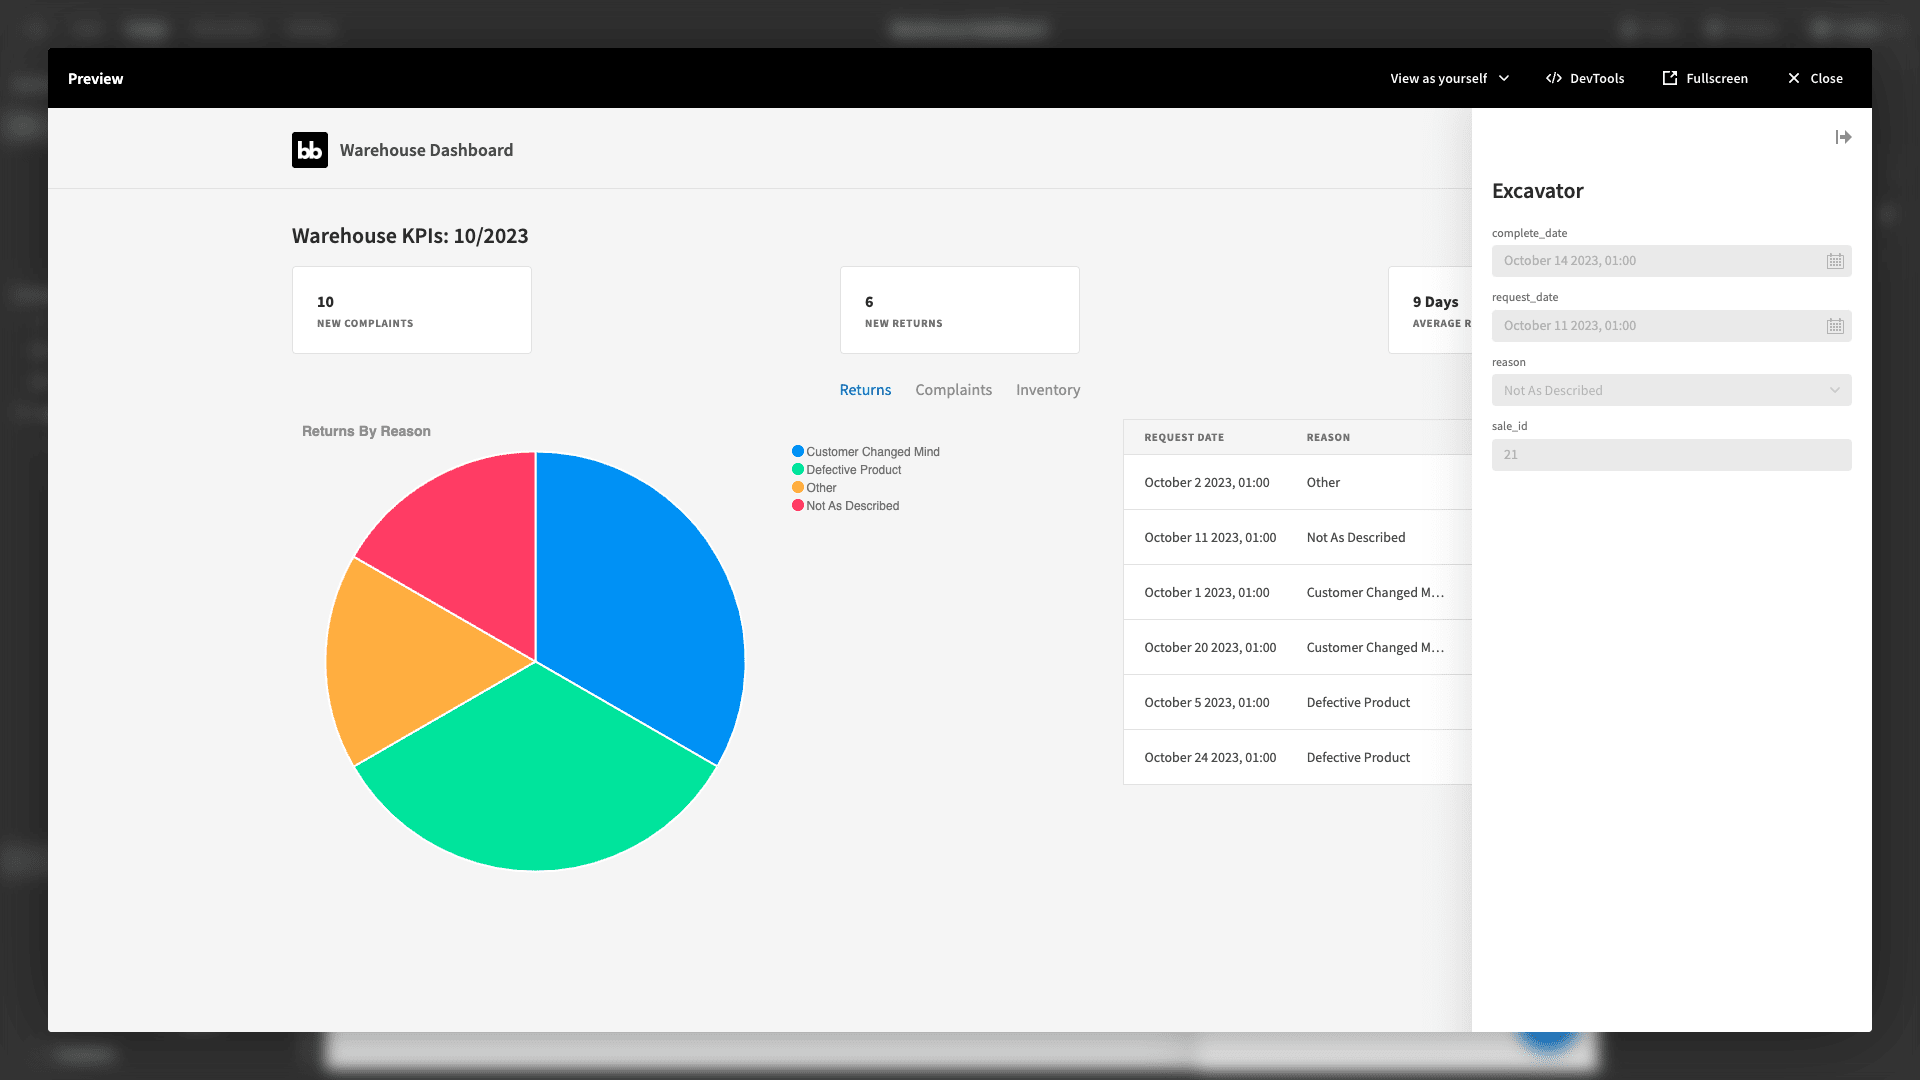Select the October 24 2023 Defective Product row
1920x1080 pixels.
pos(1297,757)
